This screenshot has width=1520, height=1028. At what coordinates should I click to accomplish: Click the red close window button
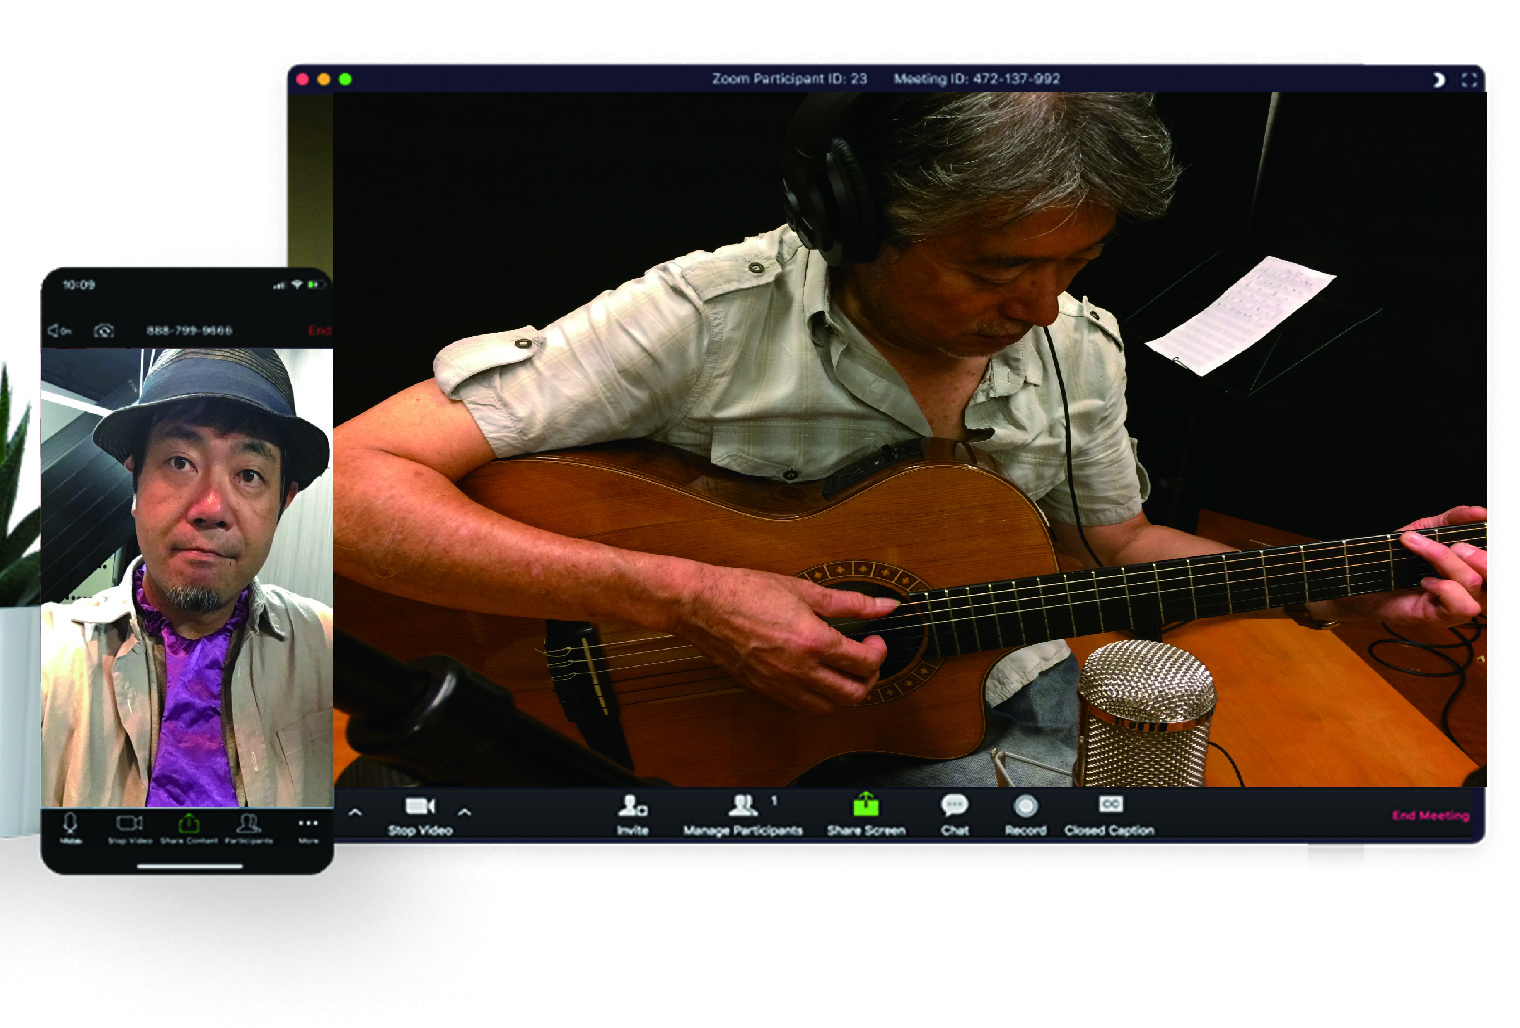[x=302, y=79]
